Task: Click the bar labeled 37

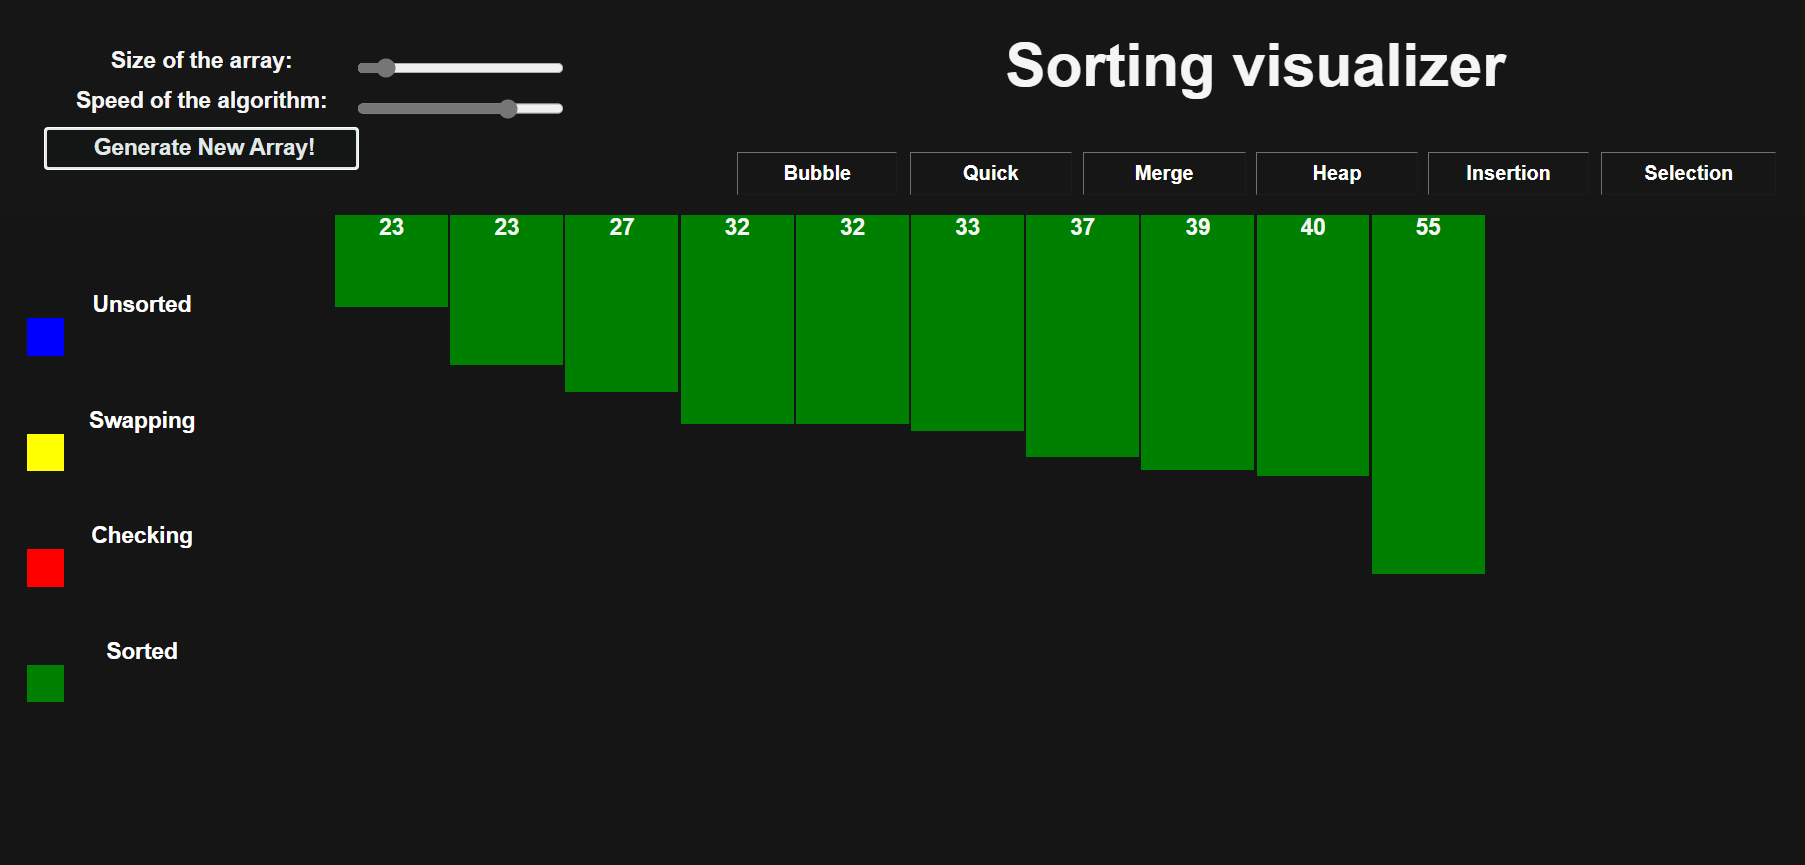Action: click(1082, 336)
